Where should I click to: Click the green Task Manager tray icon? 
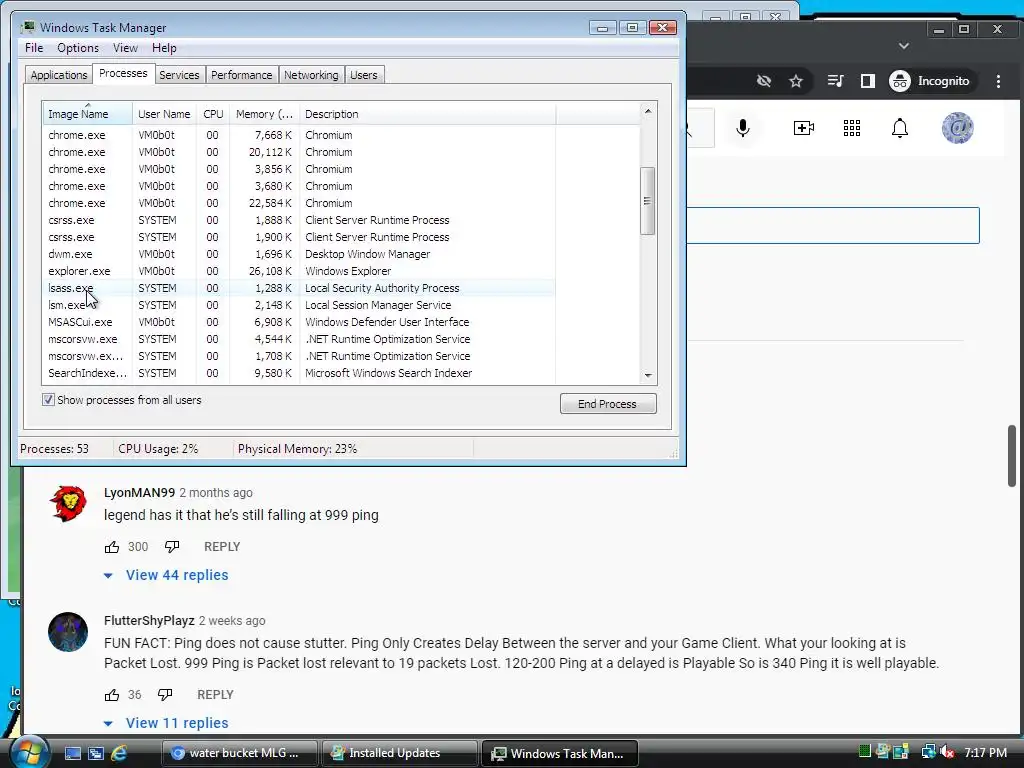865,752
